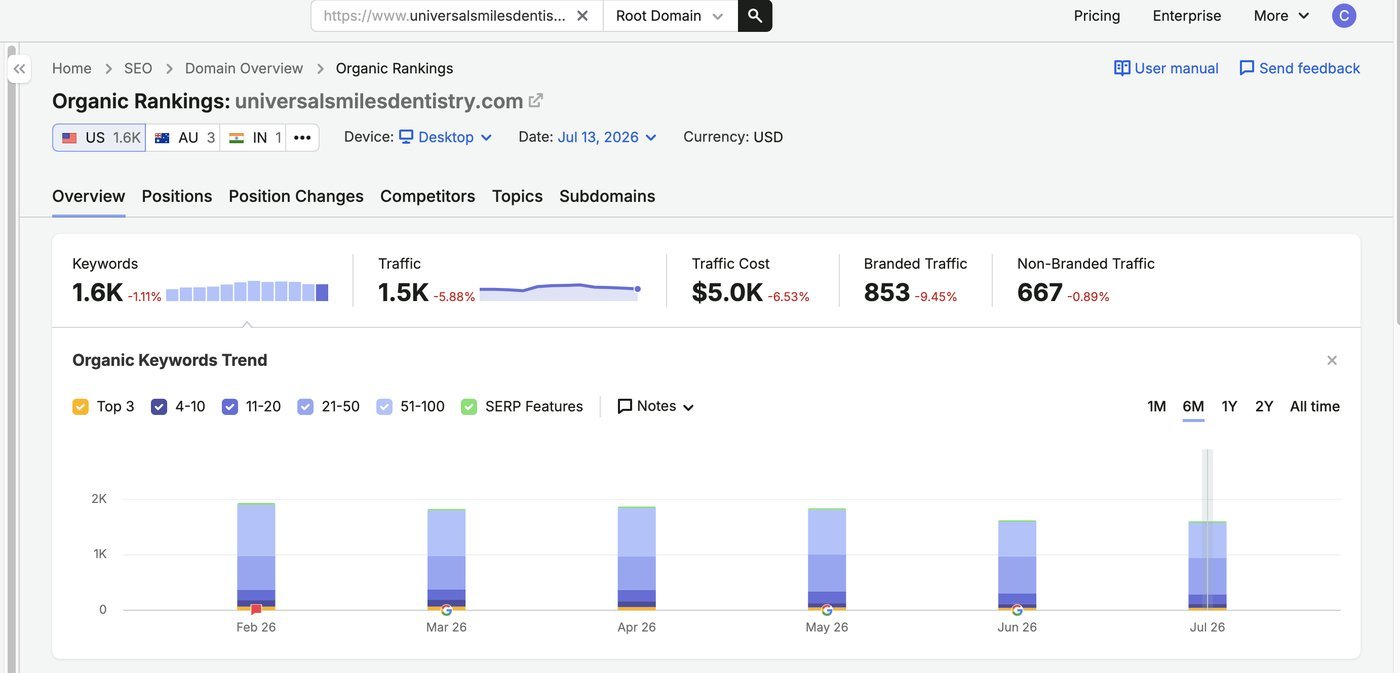Screen dimensions: 1400x673
Task: Open the Root Domain dropdown
Action: 670,16
